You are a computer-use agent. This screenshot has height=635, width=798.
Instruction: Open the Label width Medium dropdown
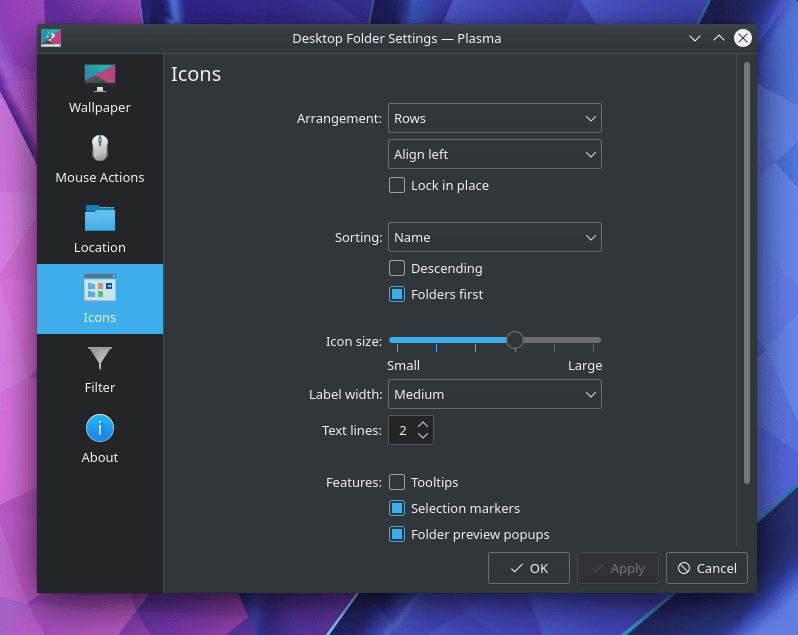coord(494,394)
